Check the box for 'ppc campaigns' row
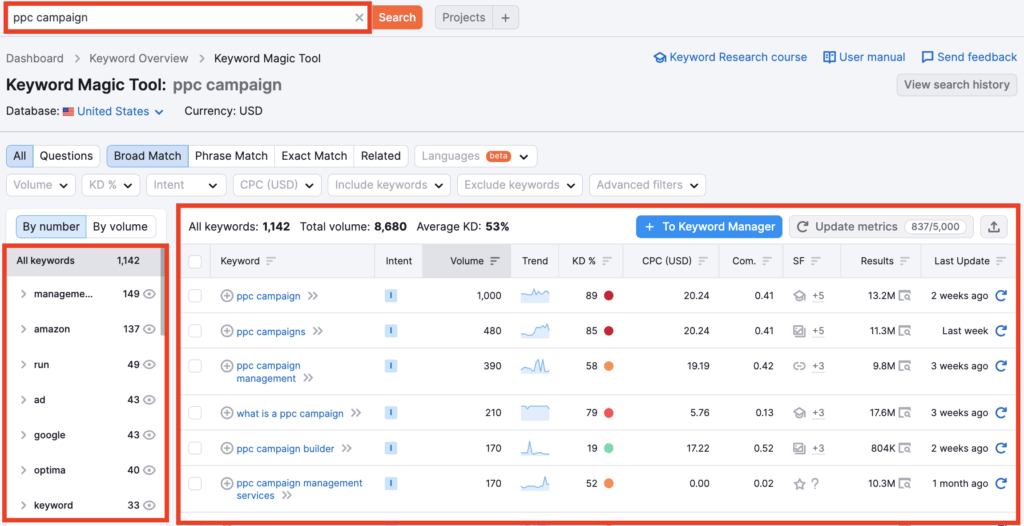This screenshot has height=526, width=1024. tap(195, 331)
